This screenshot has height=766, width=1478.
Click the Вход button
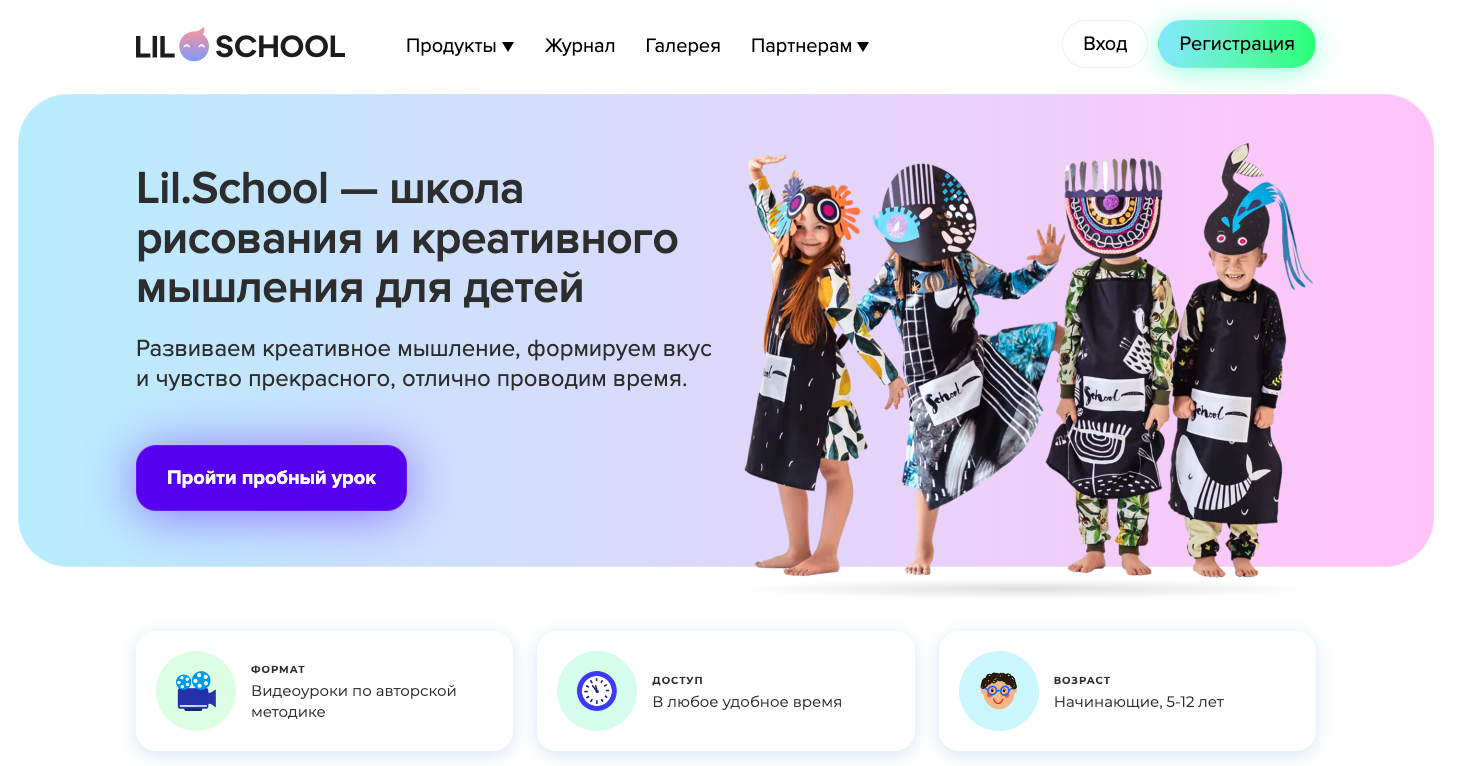click(x=1105, y=44)
